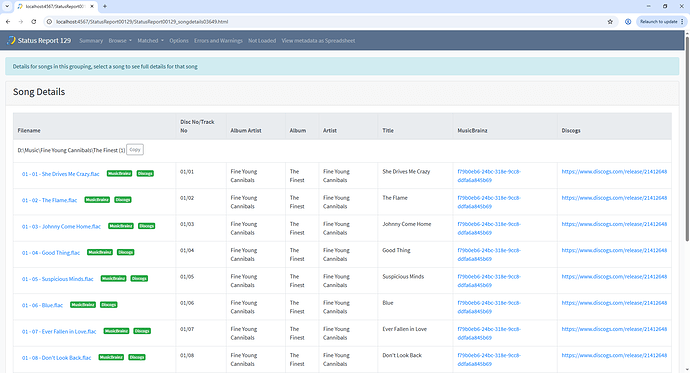Image resolution: width=690 pixels, height=373 pixels.
Task: Open MusicBrainz ID link for Suspicious Minds
Action: [489, 281]
